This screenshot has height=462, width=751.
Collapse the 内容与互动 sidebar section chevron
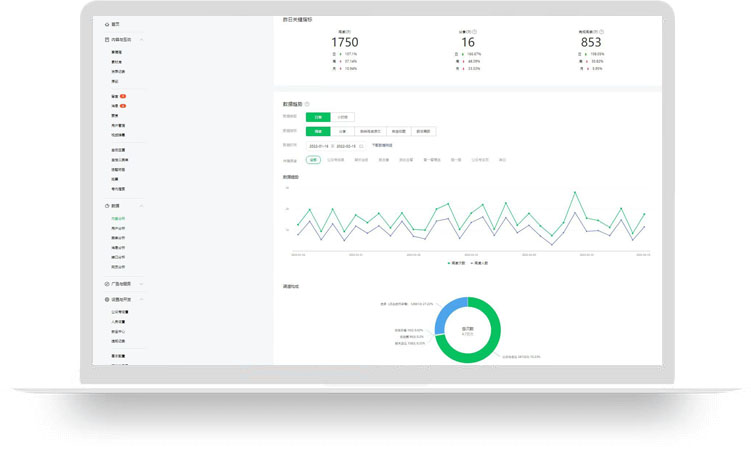coord(142,40)
